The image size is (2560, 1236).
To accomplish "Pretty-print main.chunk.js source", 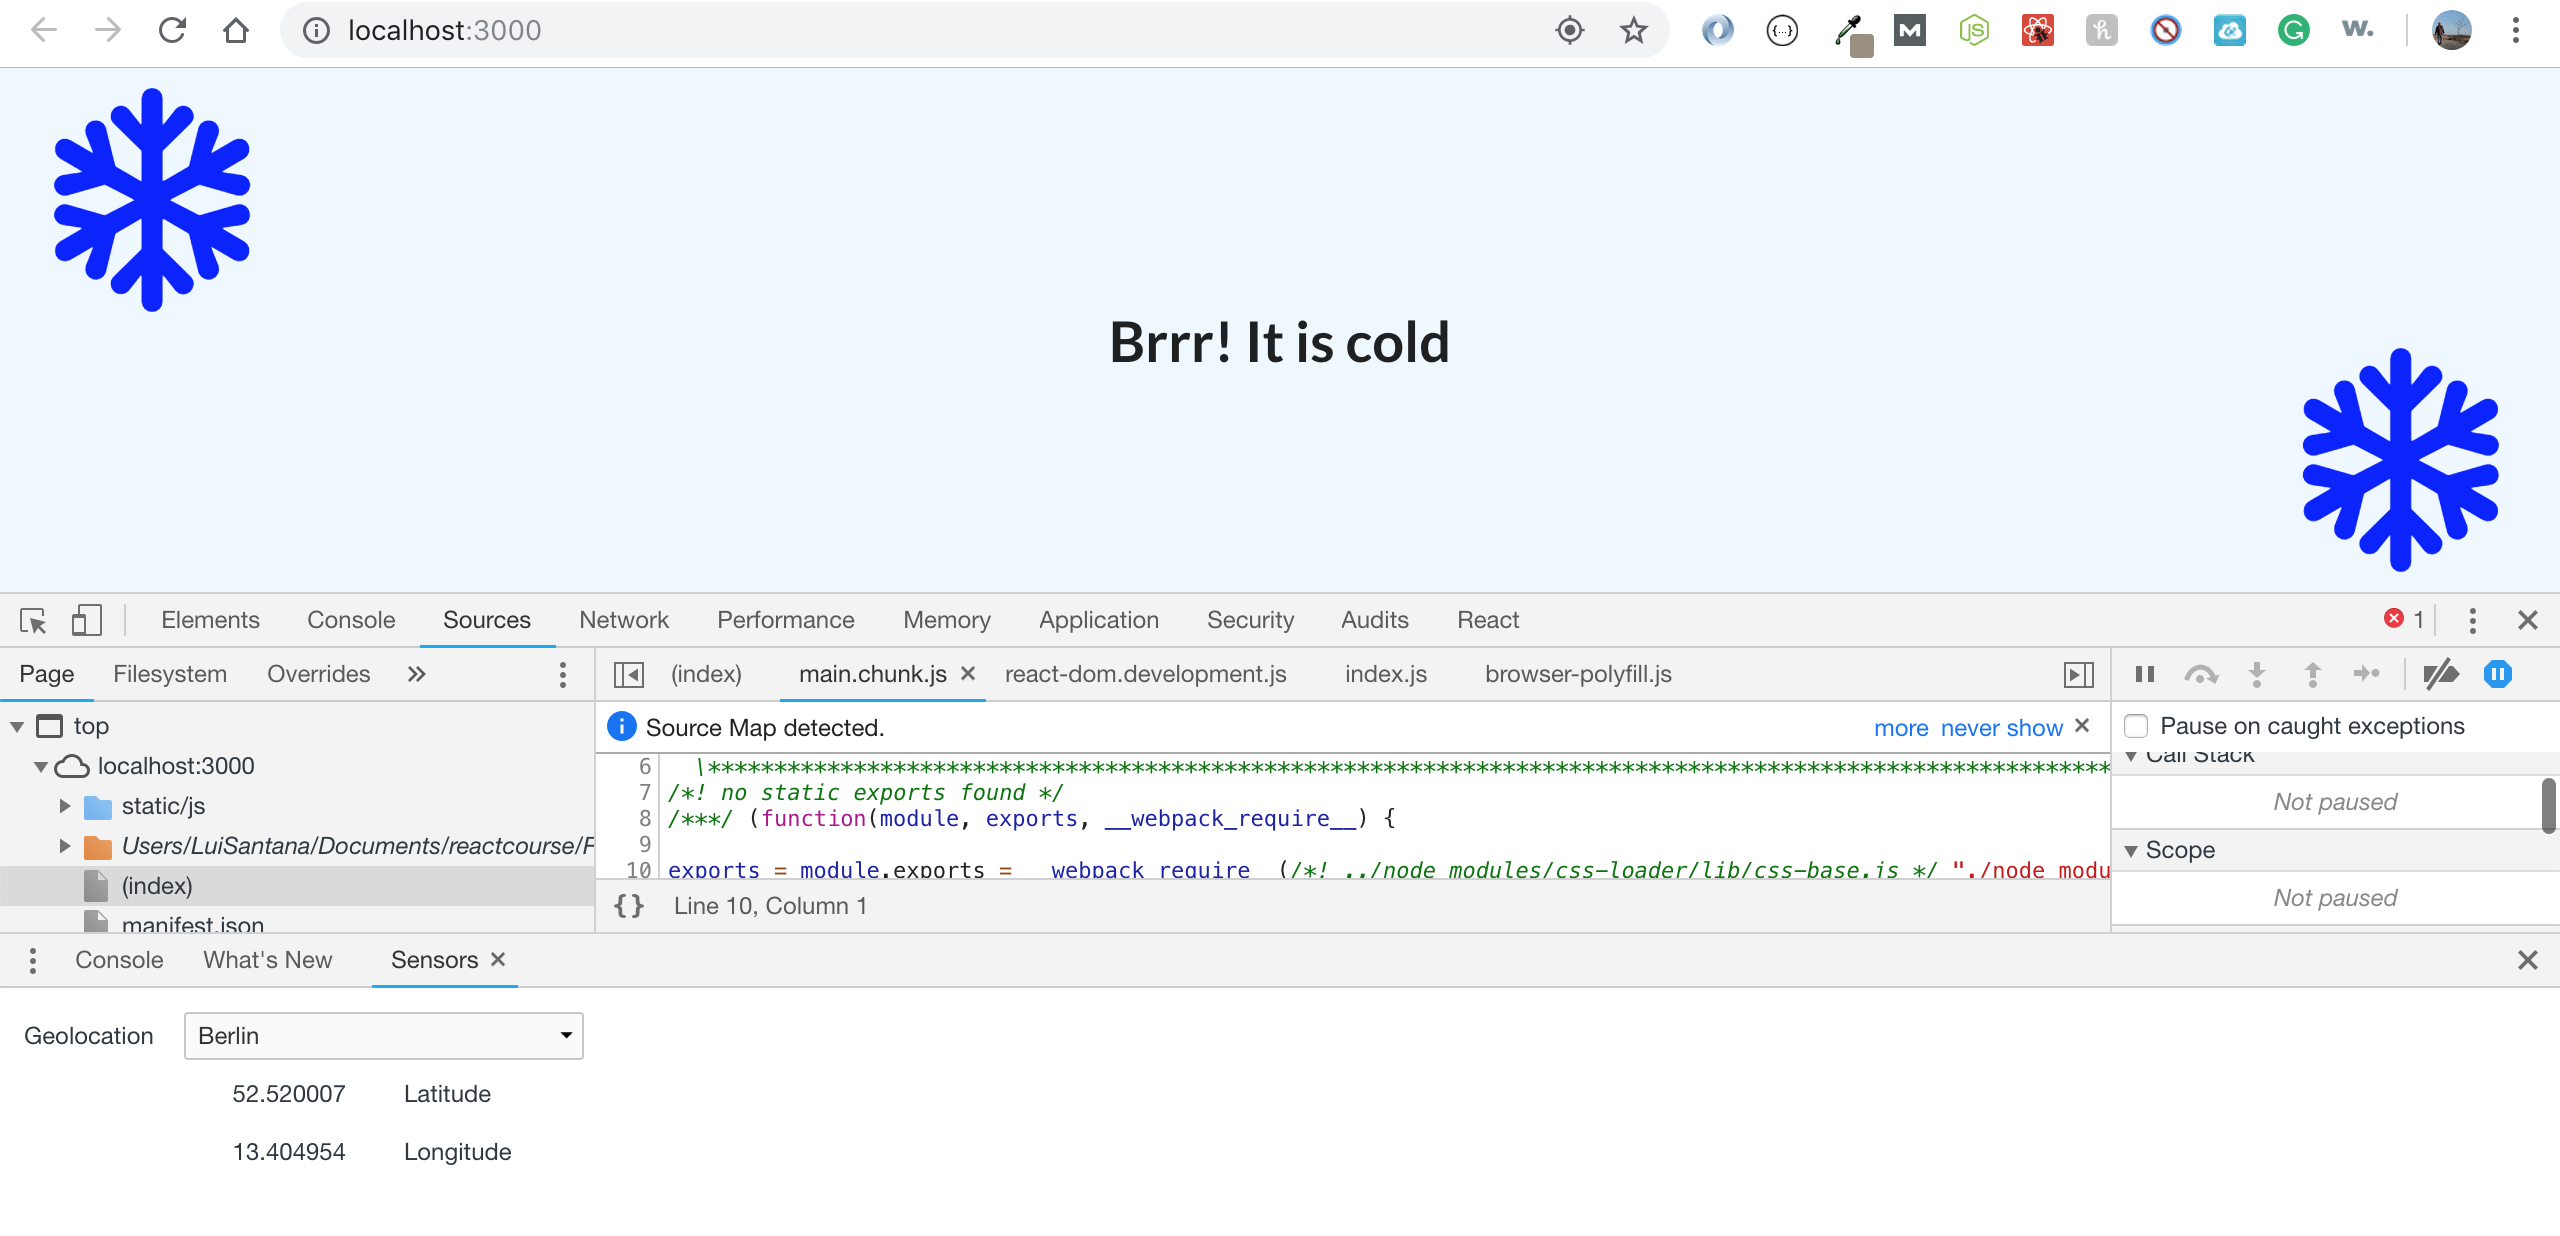I will [627, 905].
